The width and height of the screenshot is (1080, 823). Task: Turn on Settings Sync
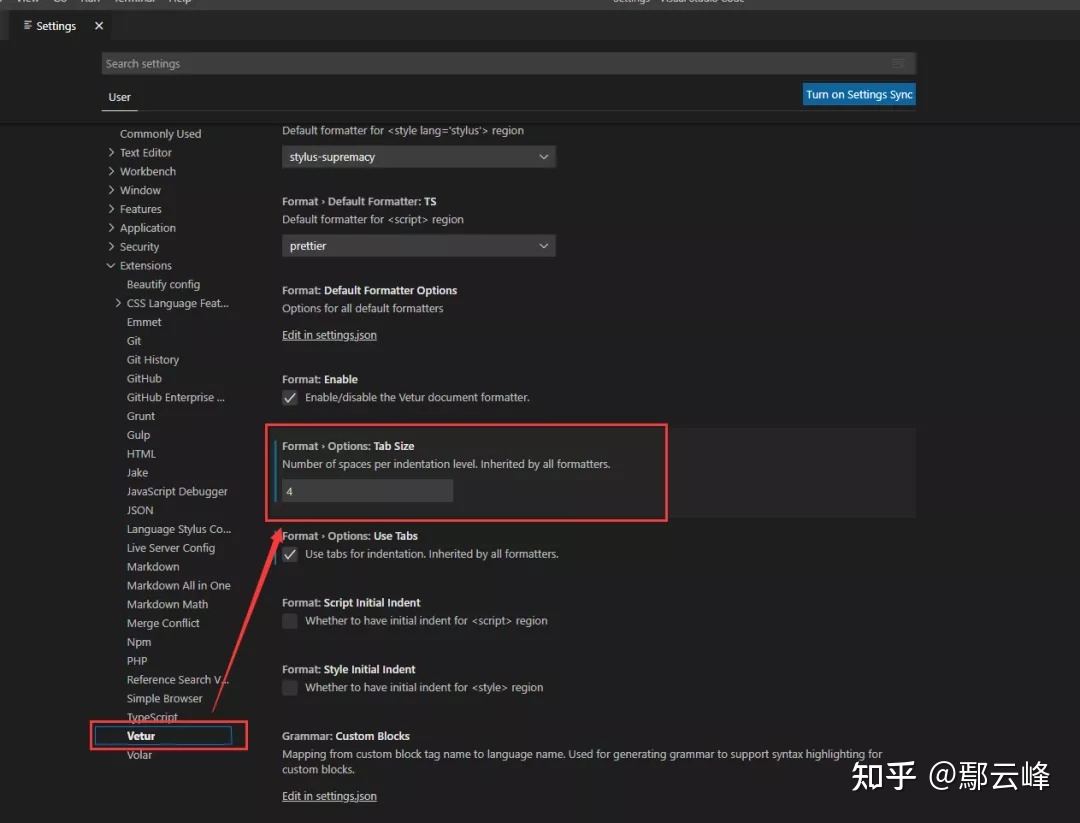point(859,94)
